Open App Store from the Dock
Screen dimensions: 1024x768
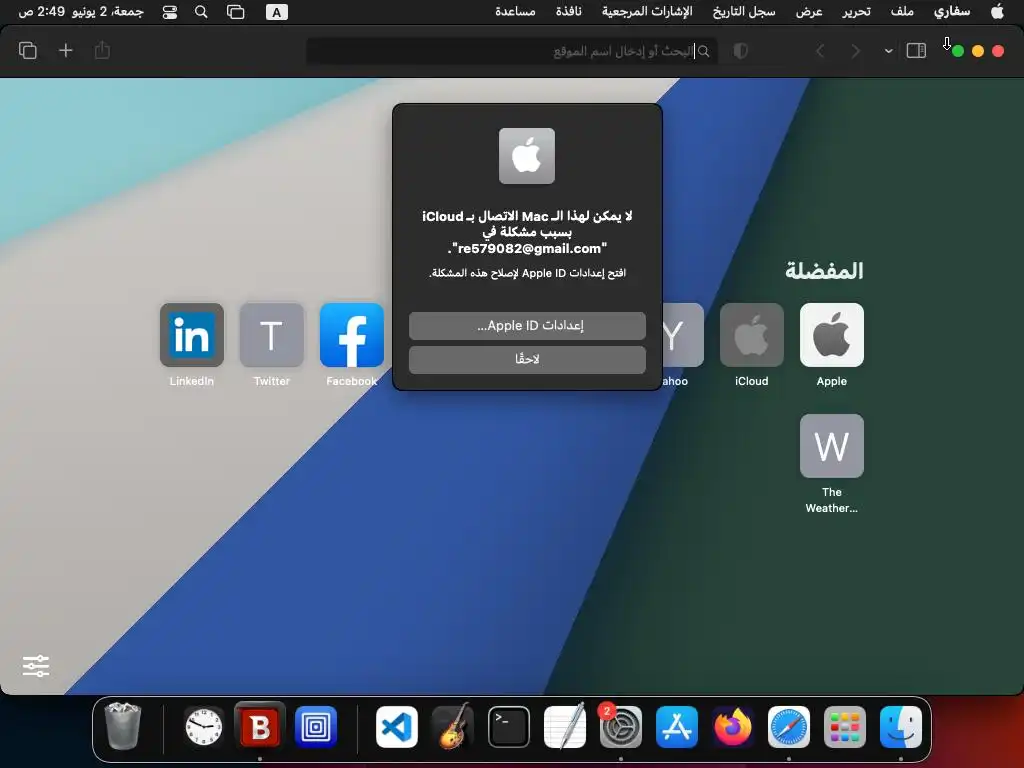[x=677, y=727]
